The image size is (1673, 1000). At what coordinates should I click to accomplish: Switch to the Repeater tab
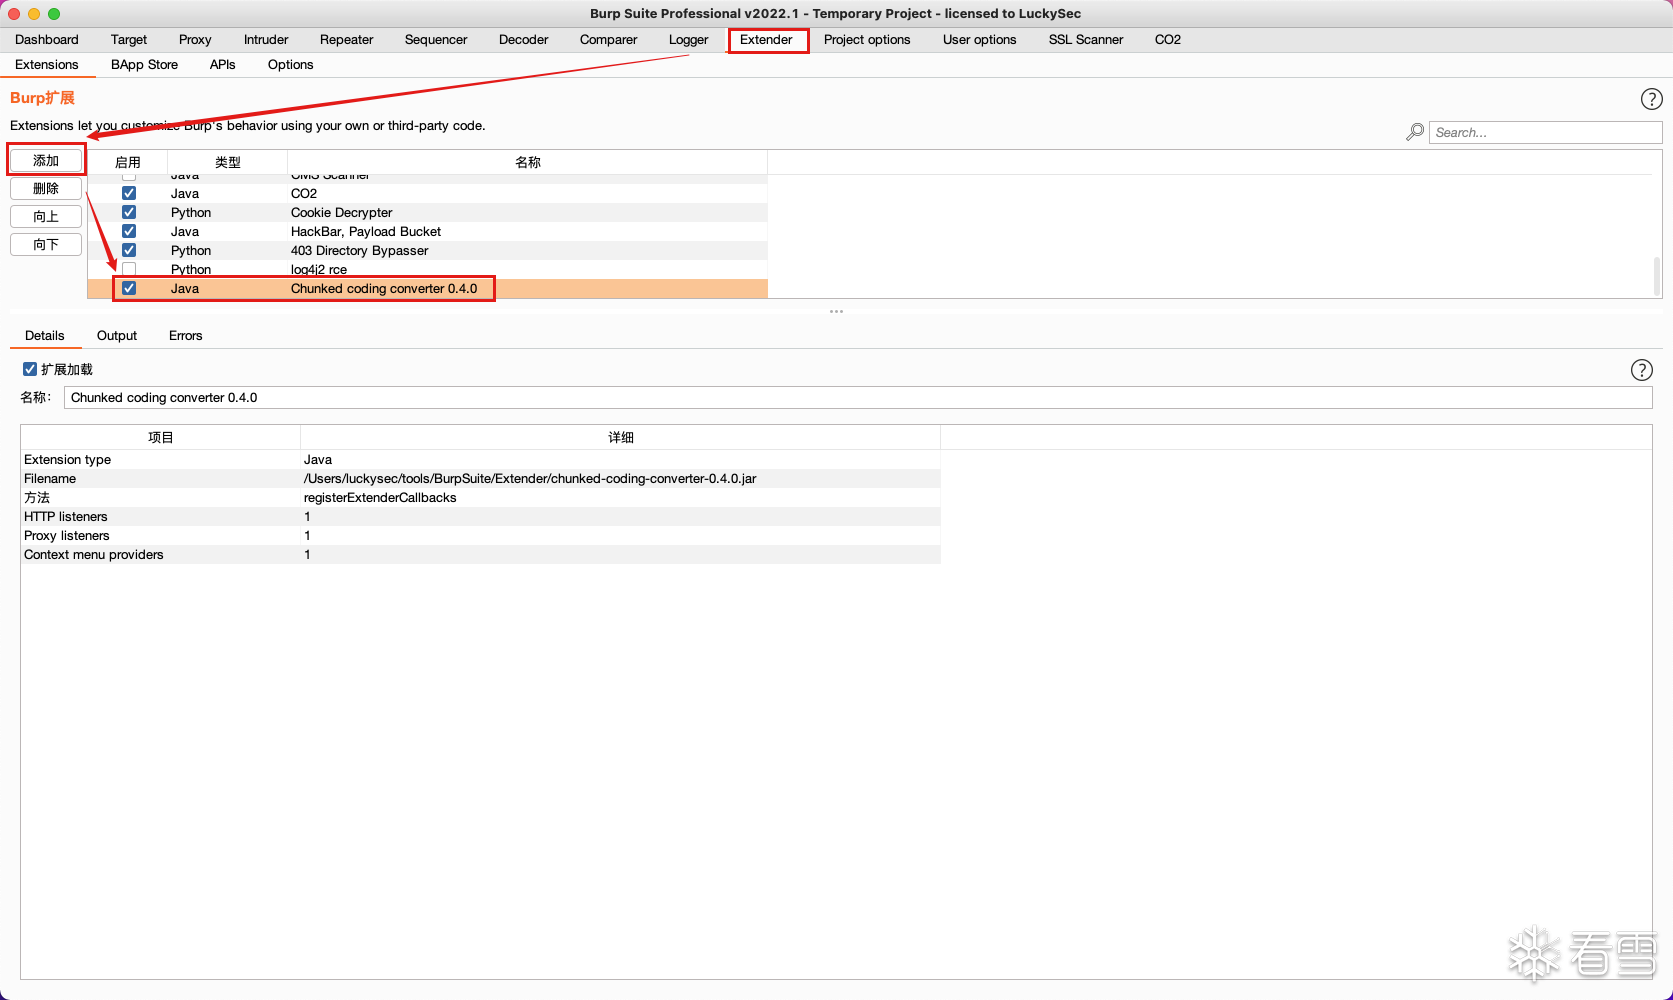[347, 40]
